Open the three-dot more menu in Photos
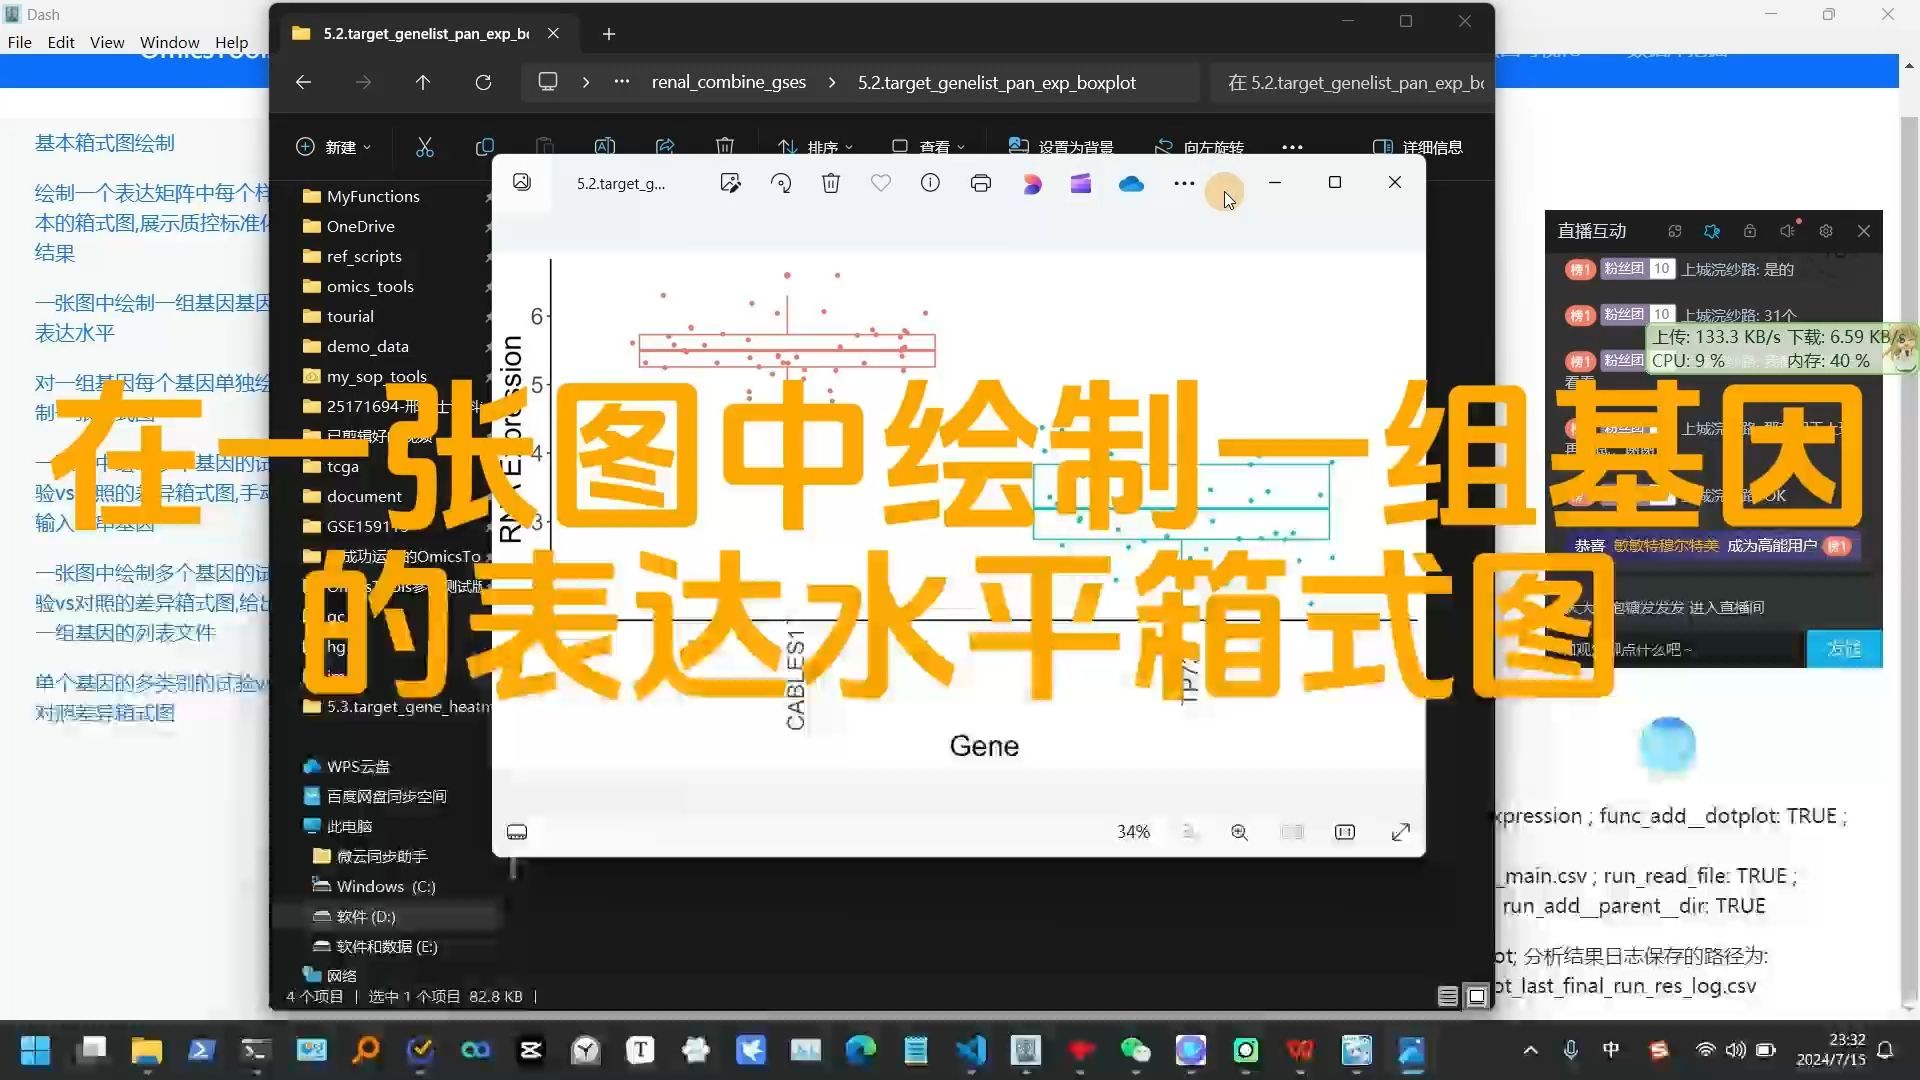The width and height of the screenshot is (1920, 1080). [1184, 183]
